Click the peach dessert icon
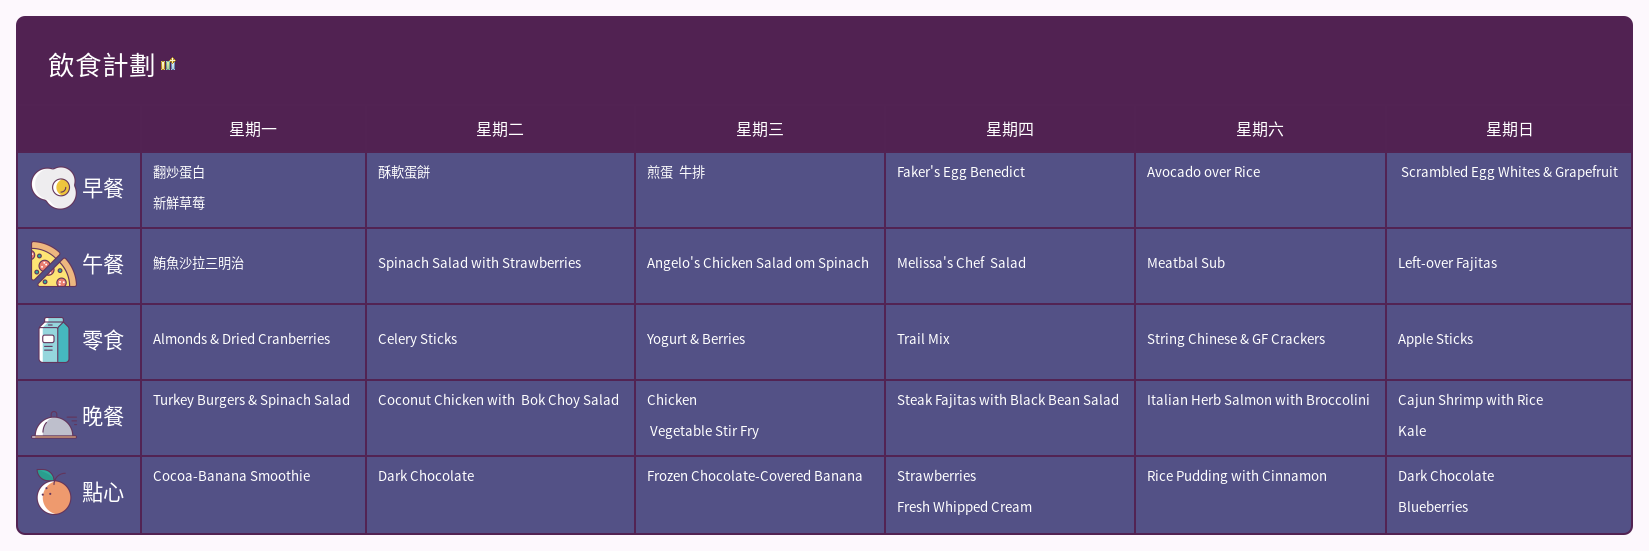This screenshot has width=1649, height=551. (53, 492)
